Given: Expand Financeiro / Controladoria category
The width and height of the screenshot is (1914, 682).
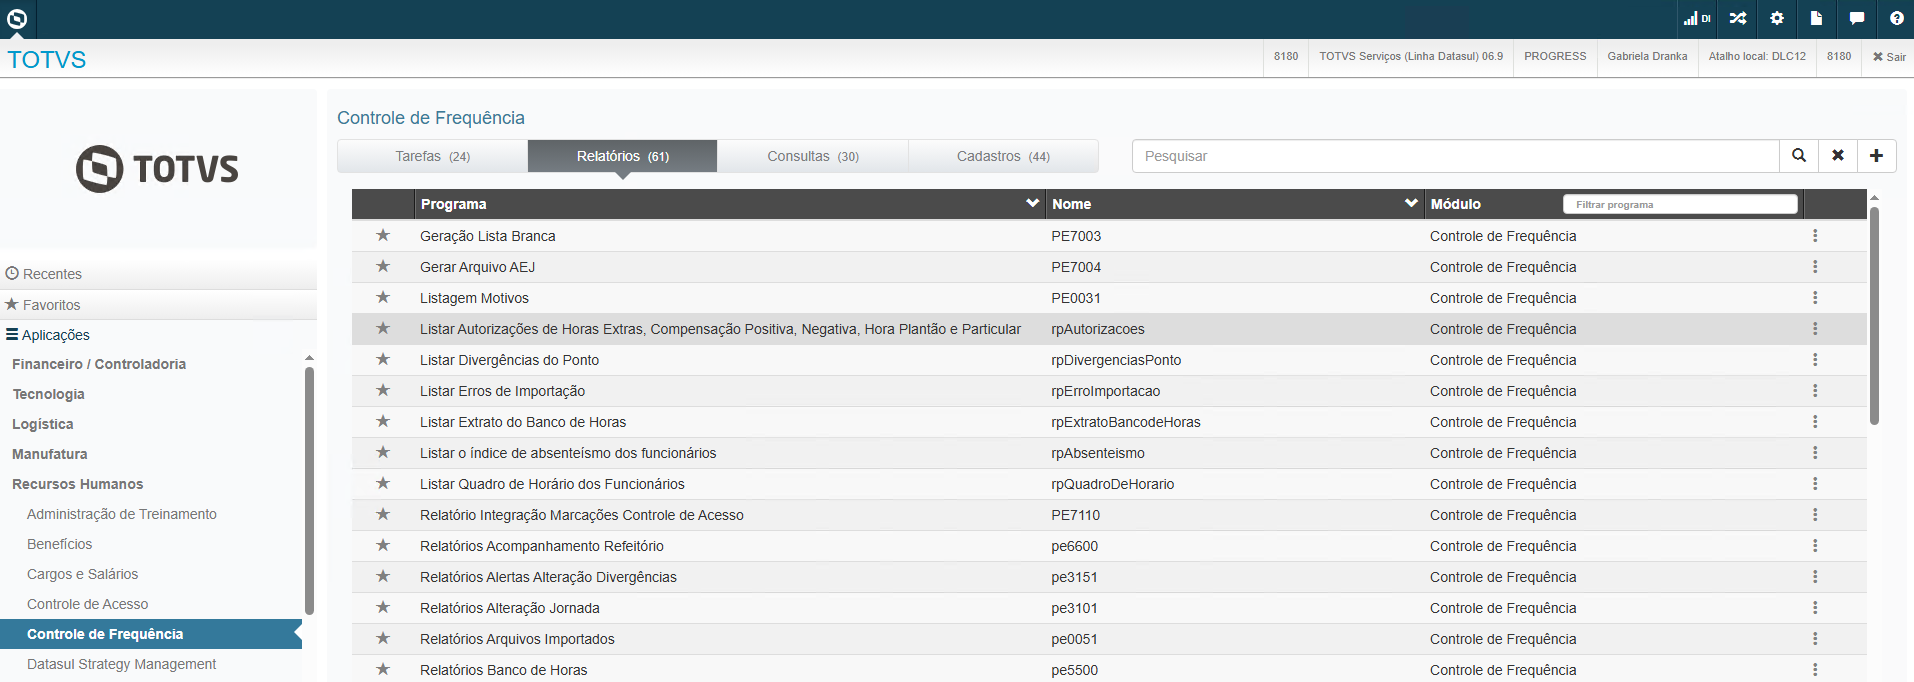Looking at the screenshot, I should click(99, 364).
